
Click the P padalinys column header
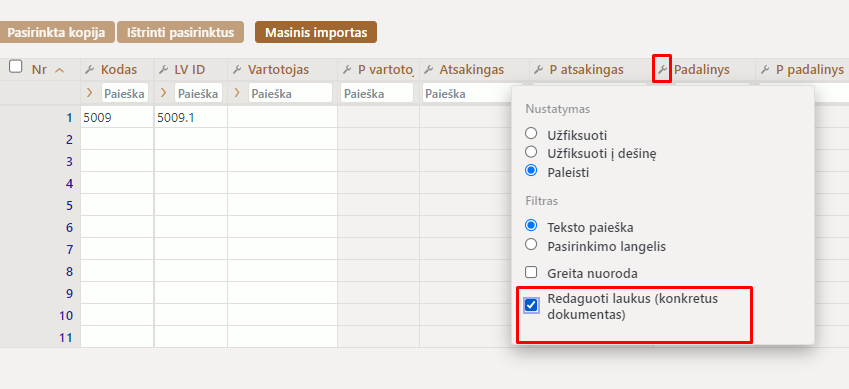pyautogui.click(x=810, y=70)
